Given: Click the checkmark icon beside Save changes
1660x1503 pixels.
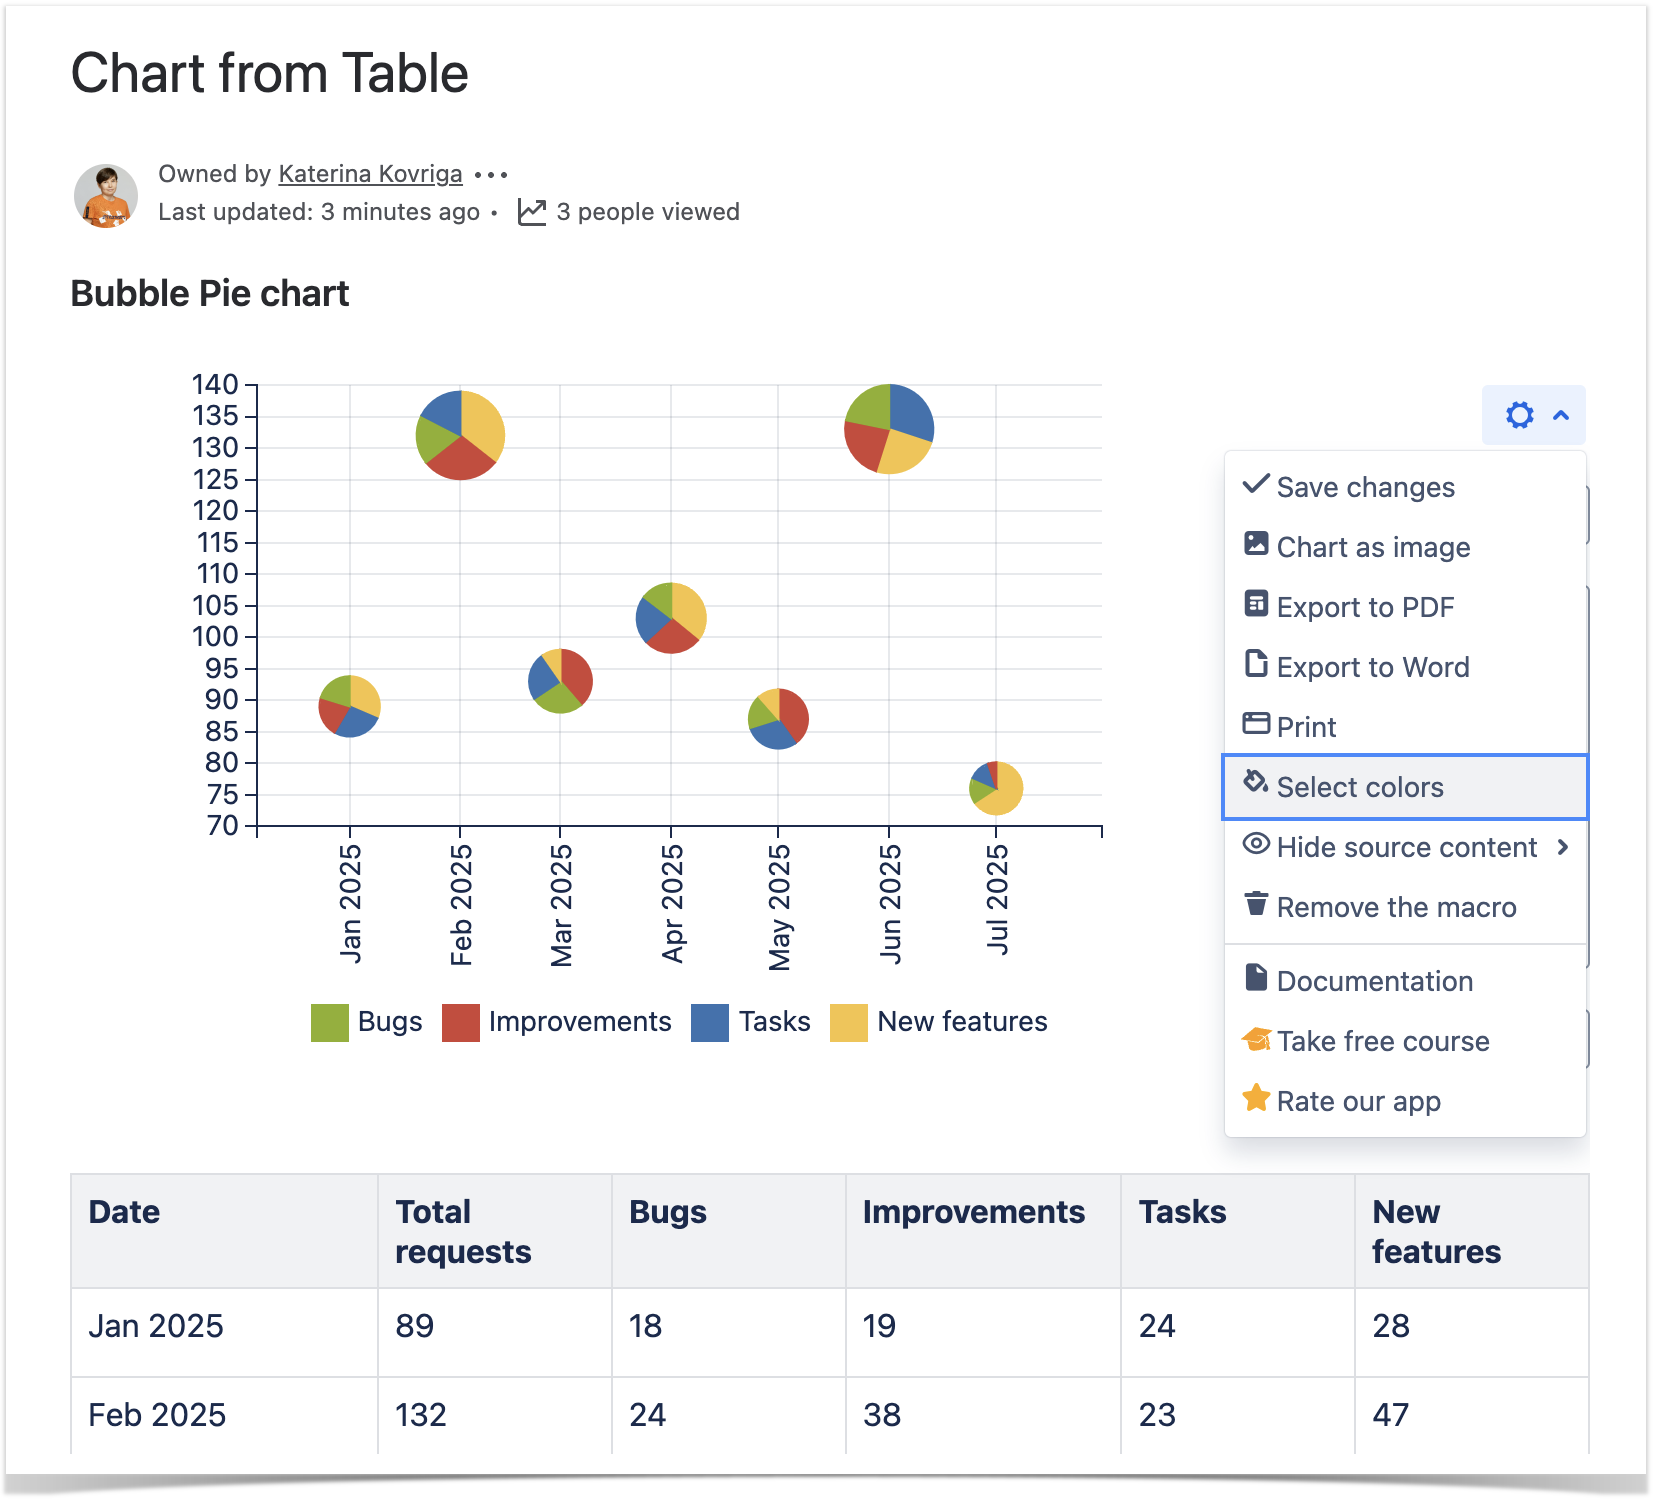Looking at the screenshot, I should tap(1255, 485).
